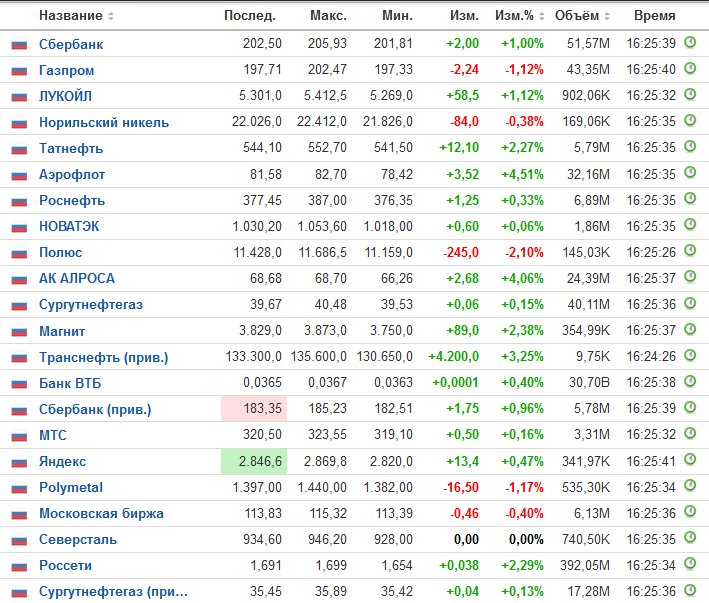The image size is (709, 603).
Task: Click the change value +4.200,0
Action: [453, 357]
